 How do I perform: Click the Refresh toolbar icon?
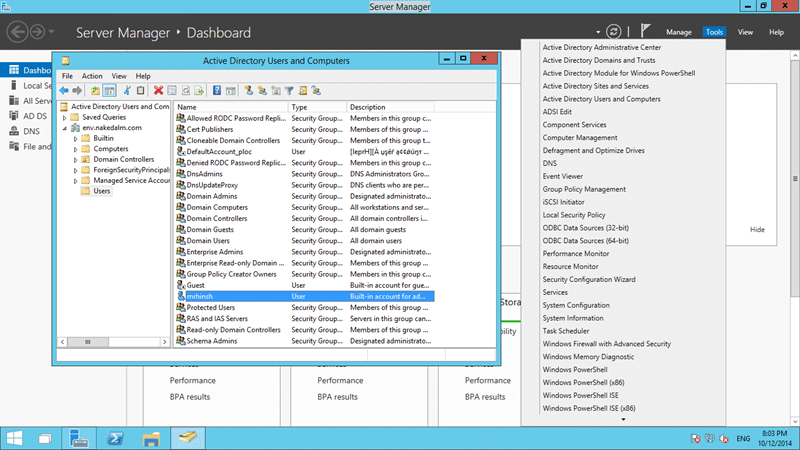186,91
